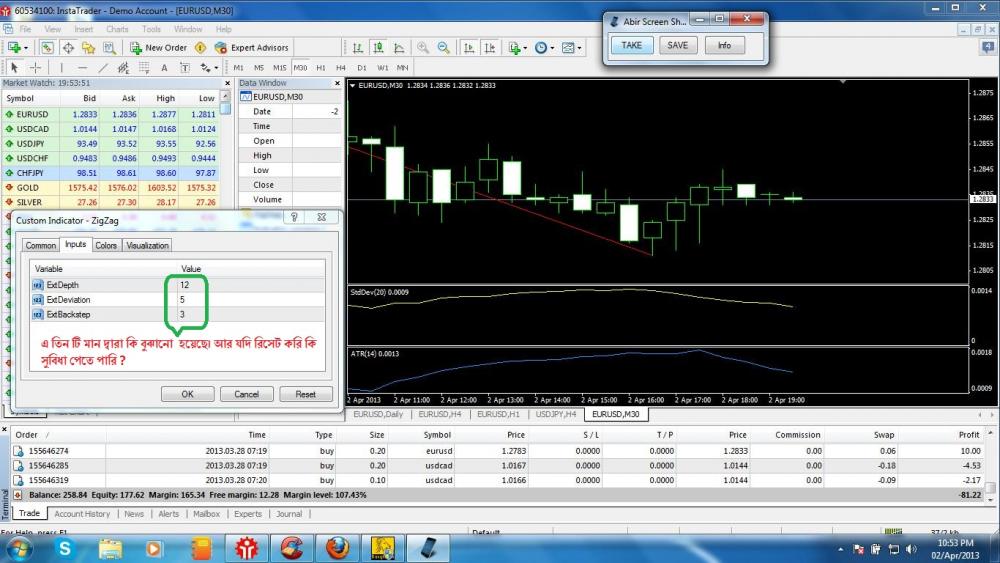The width and height of the screenshot is (1000, 563).
Task: Switch to H1 timeframe
Action: tap(321, 68)
